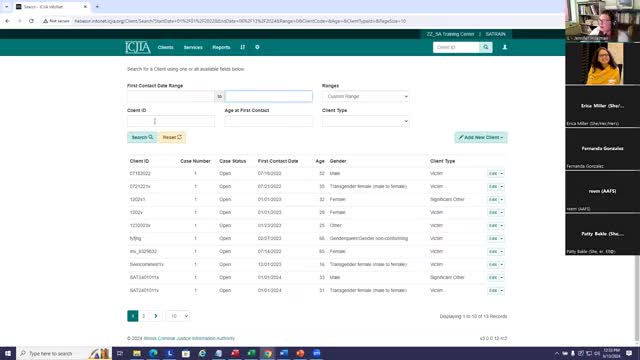Expand the Client Type combo box

(365, 121)
